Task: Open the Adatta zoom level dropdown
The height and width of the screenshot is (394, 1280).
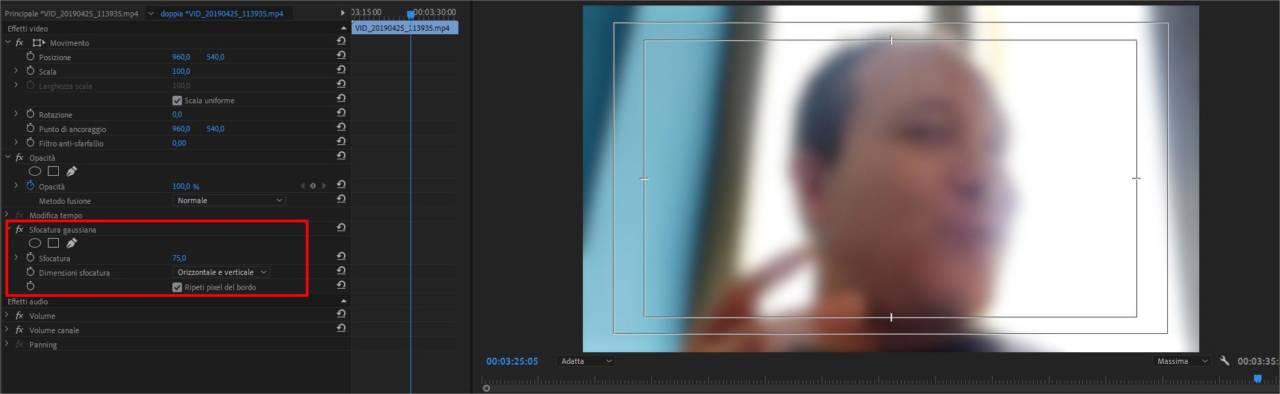Action: point(586,361)
